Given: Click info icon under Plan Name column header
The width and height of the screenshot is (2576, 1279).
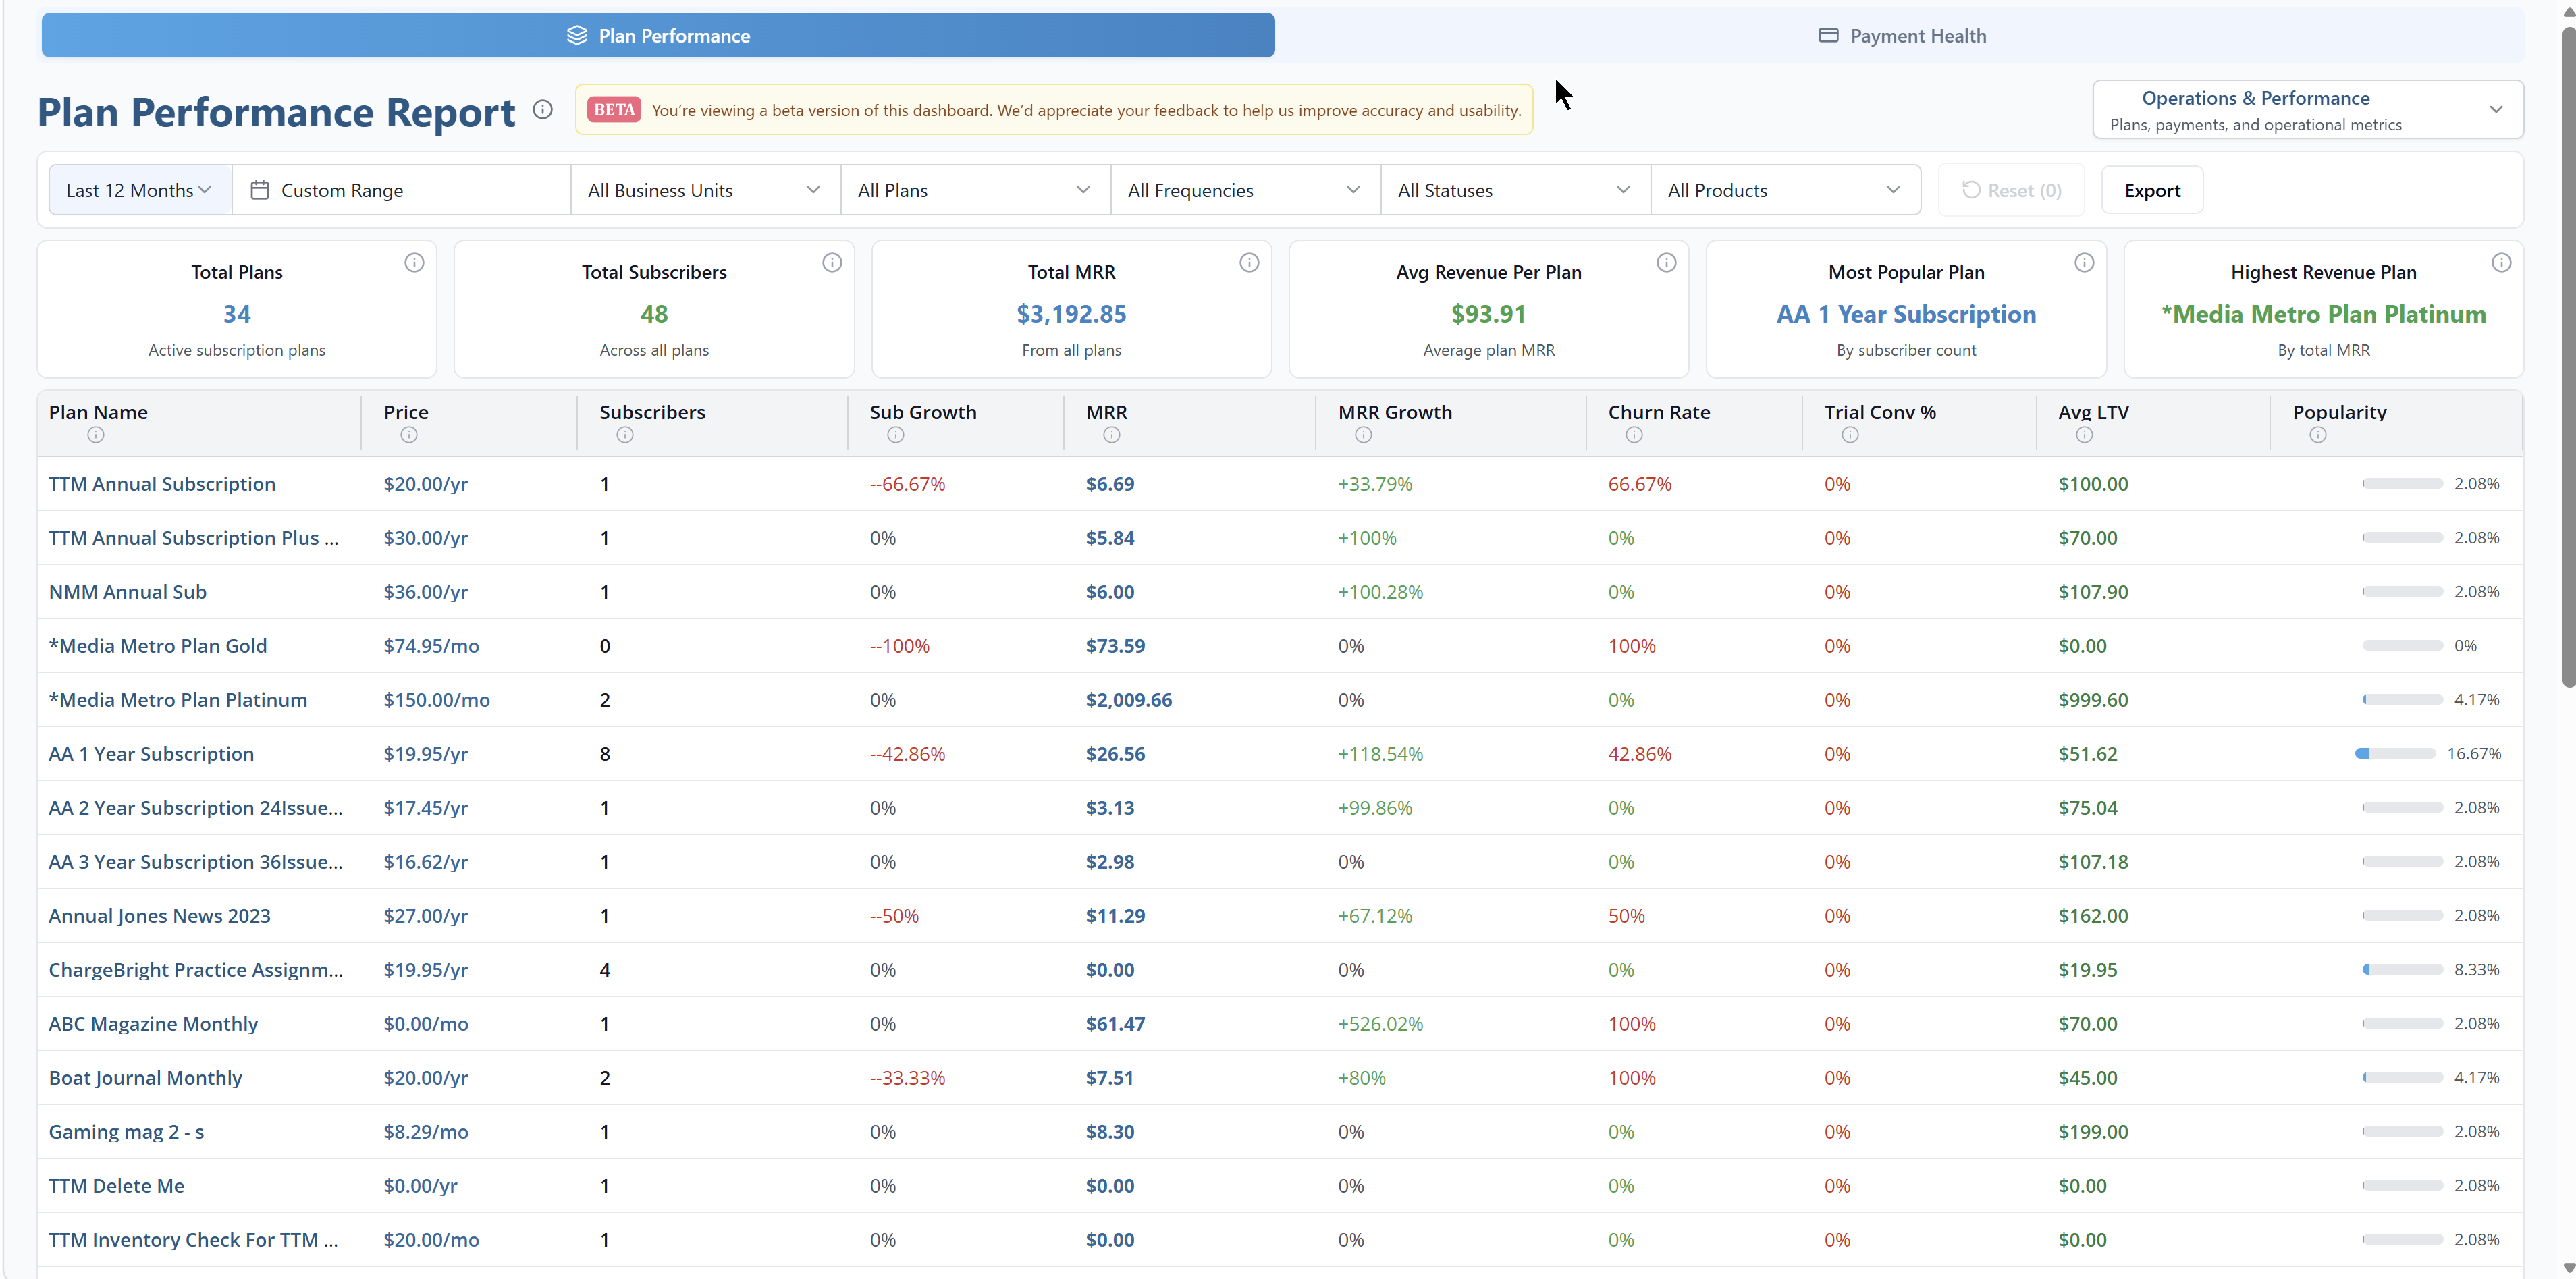Looking at the screenshot, I should (x=96, y=434).
